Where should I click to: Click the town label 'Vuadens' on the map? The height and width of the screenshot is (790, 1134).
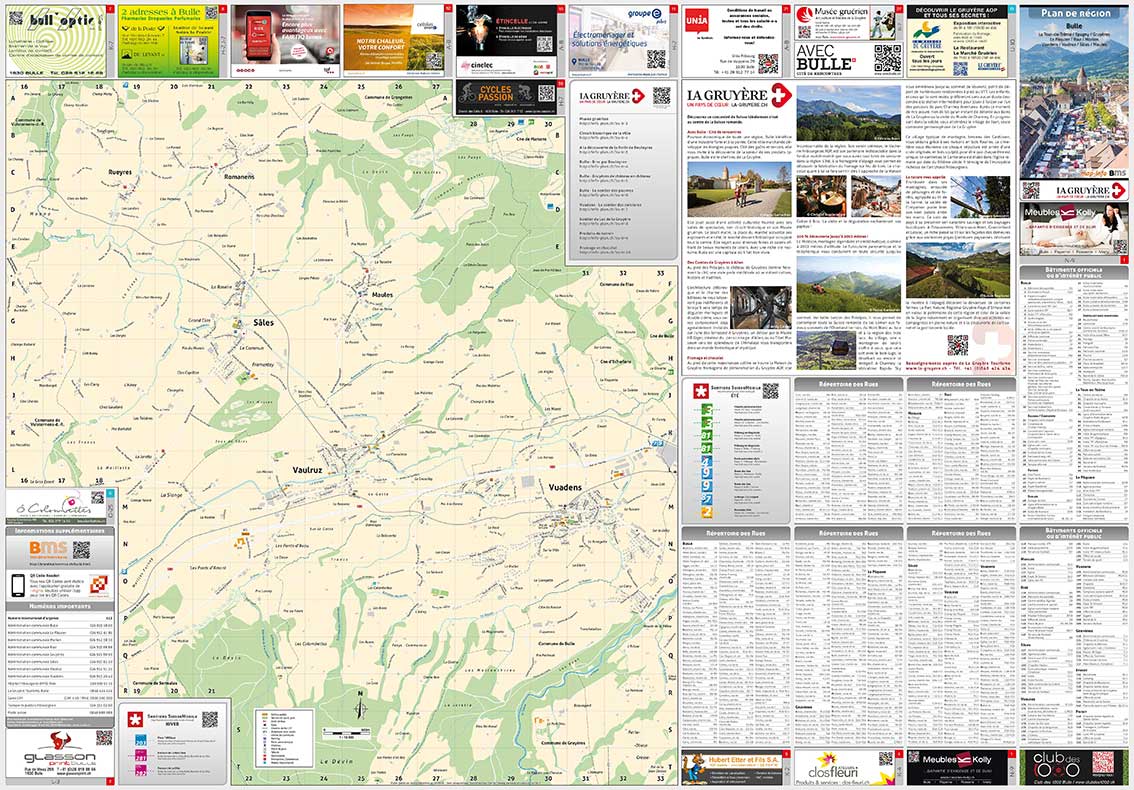click(565, 487)
